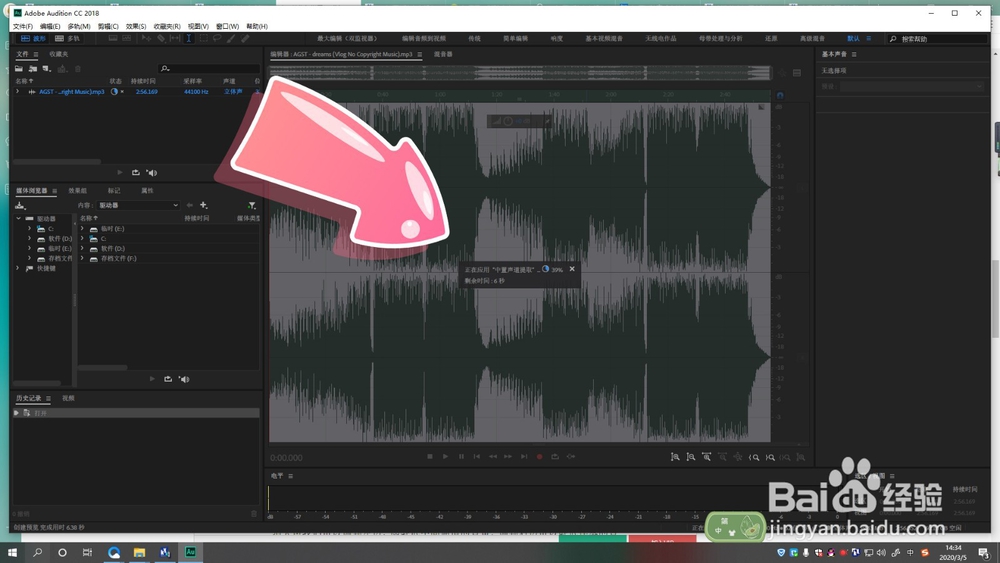This screenshot has width=1000, height=563.
Task: Open 媒体浏览器 panel menu icon
Action: tap(55, 191)
